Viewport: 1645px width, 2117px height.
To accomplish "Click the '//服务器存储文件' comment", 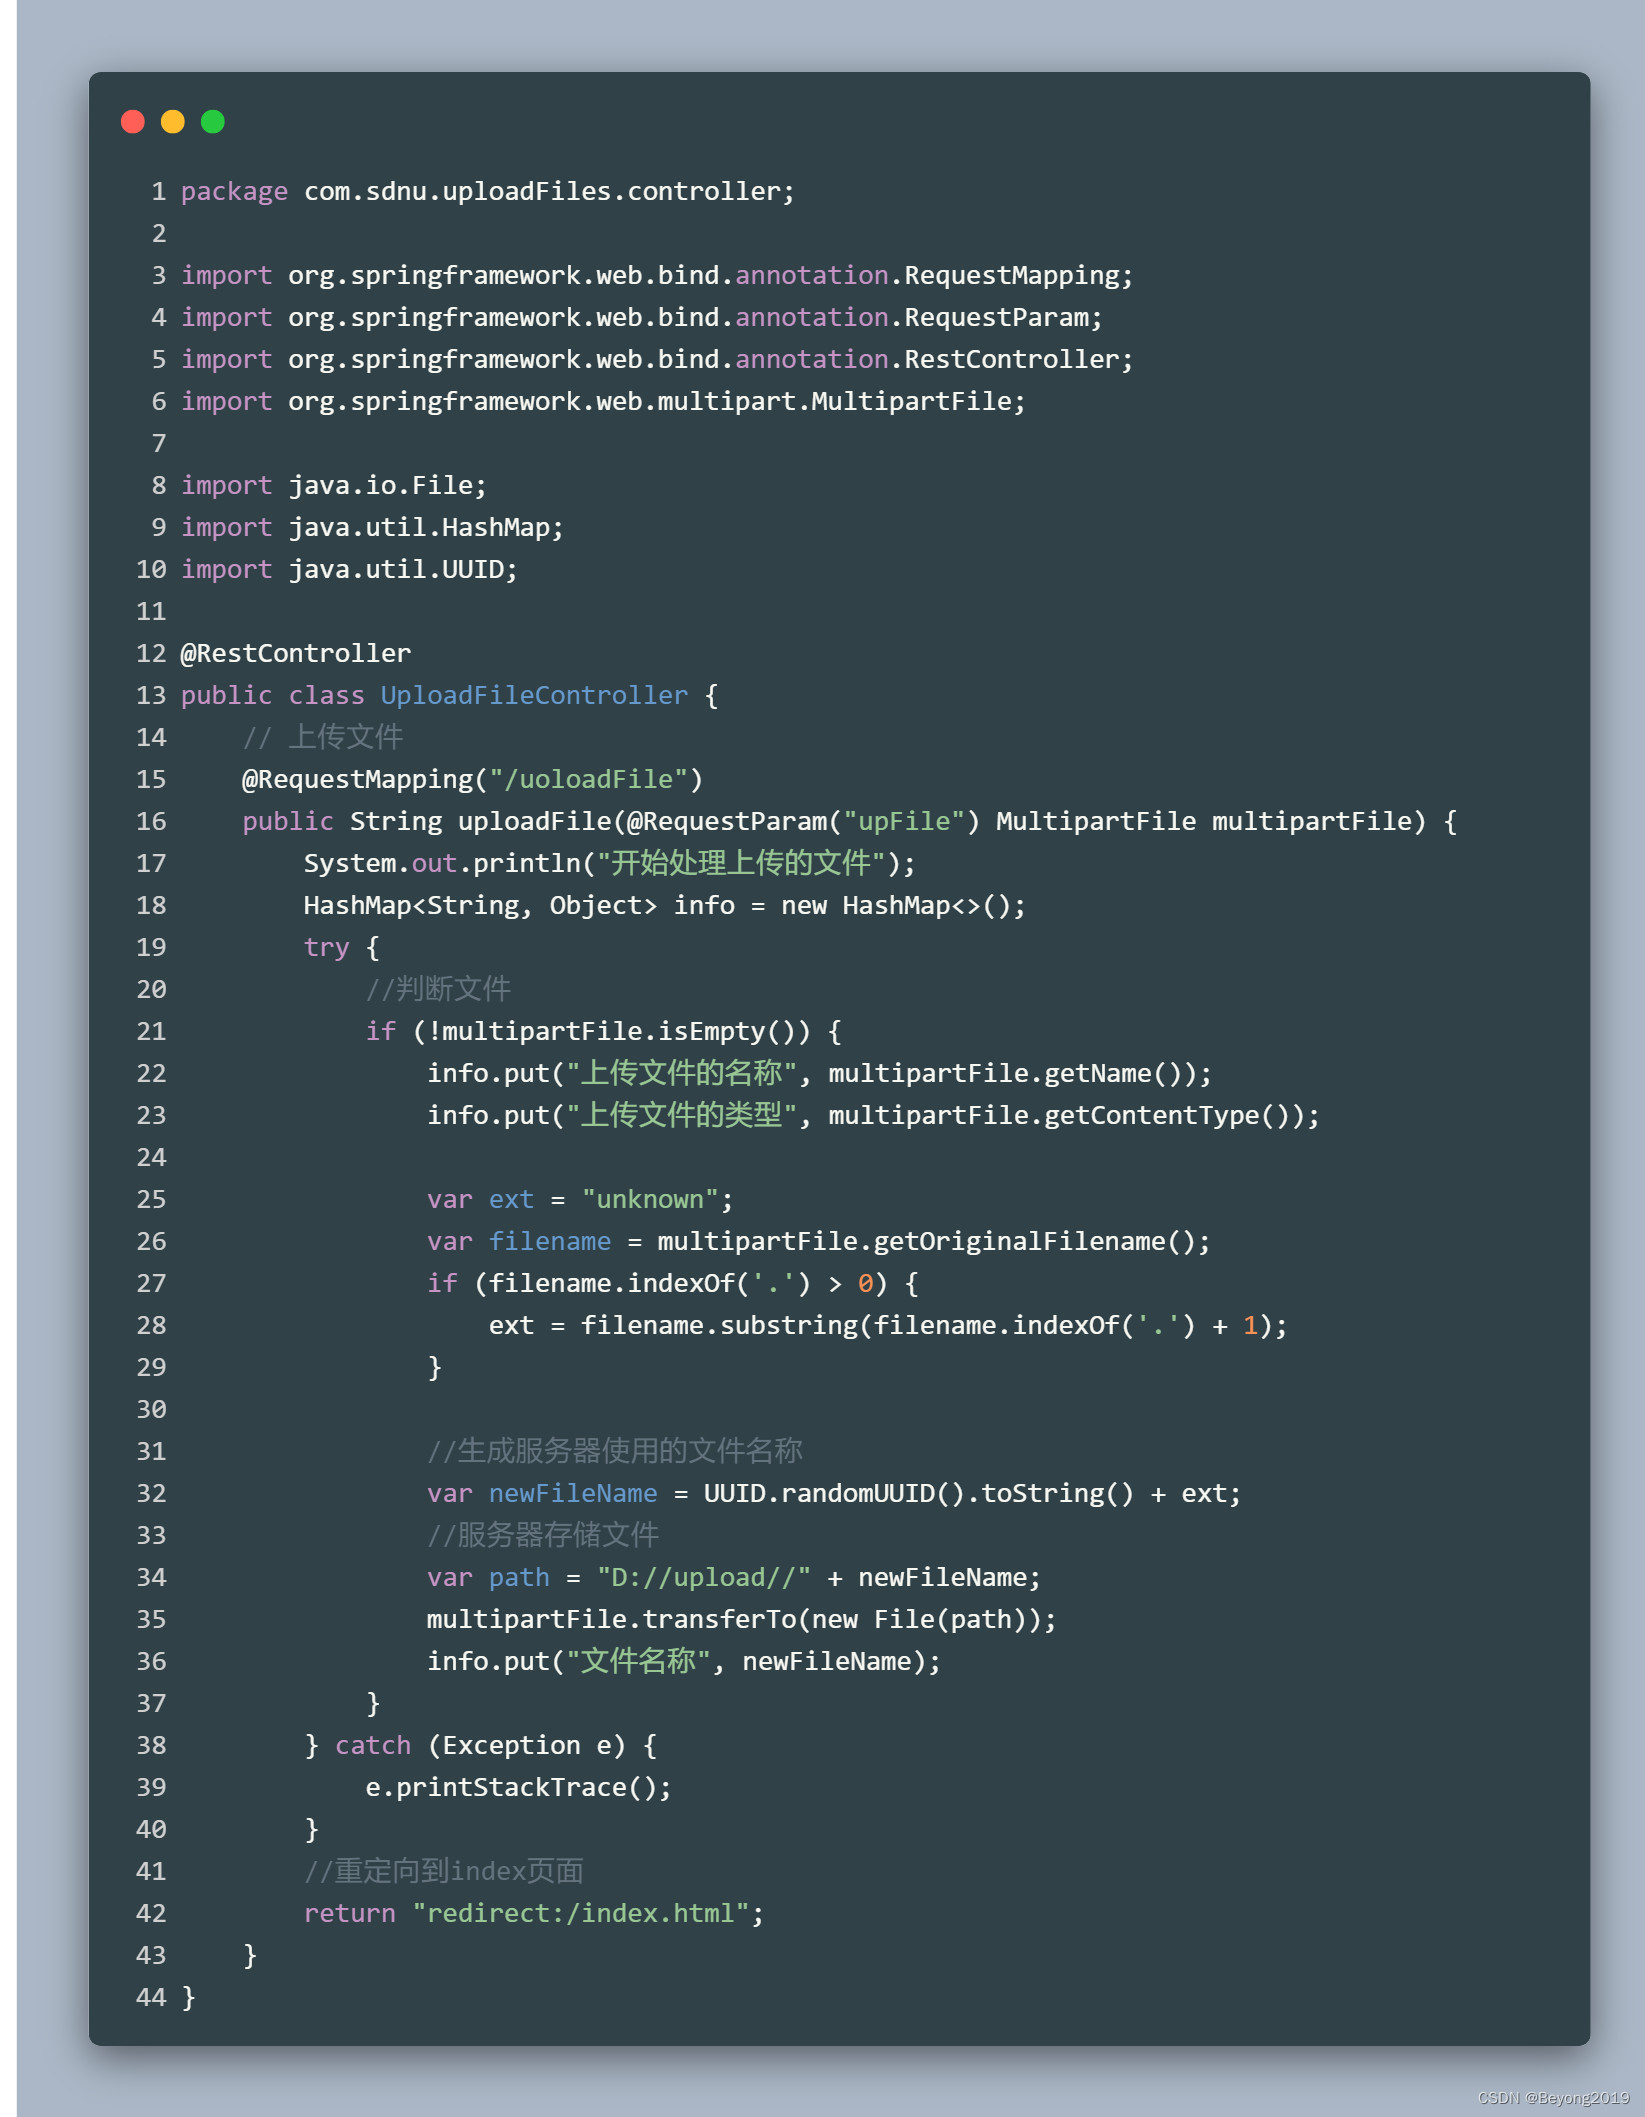I will pyautogui.click(x=543, y=1535).
